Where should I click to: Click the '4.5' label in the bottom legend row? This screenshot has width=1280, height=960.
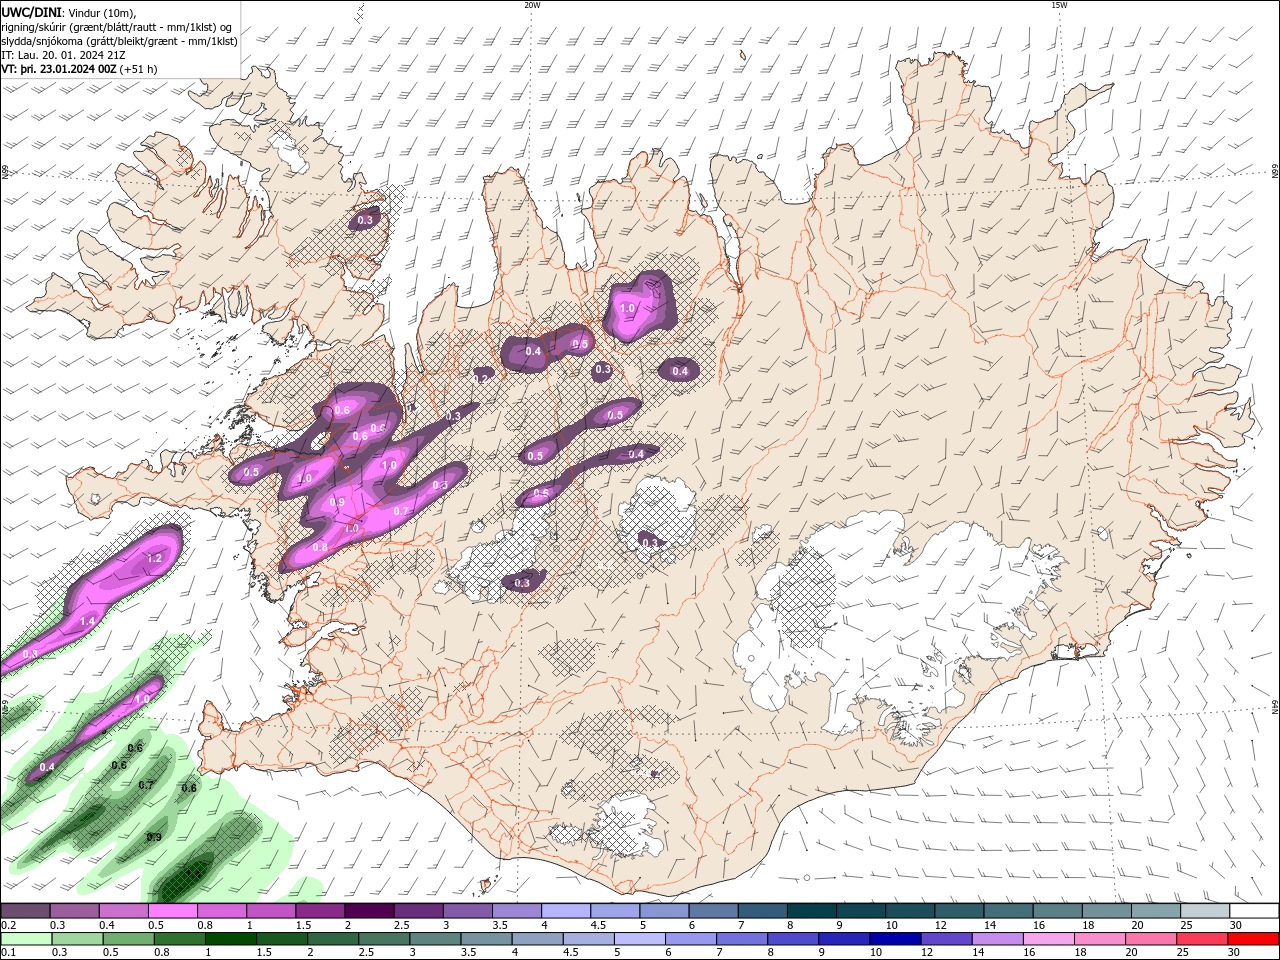[x=569, y=952]
